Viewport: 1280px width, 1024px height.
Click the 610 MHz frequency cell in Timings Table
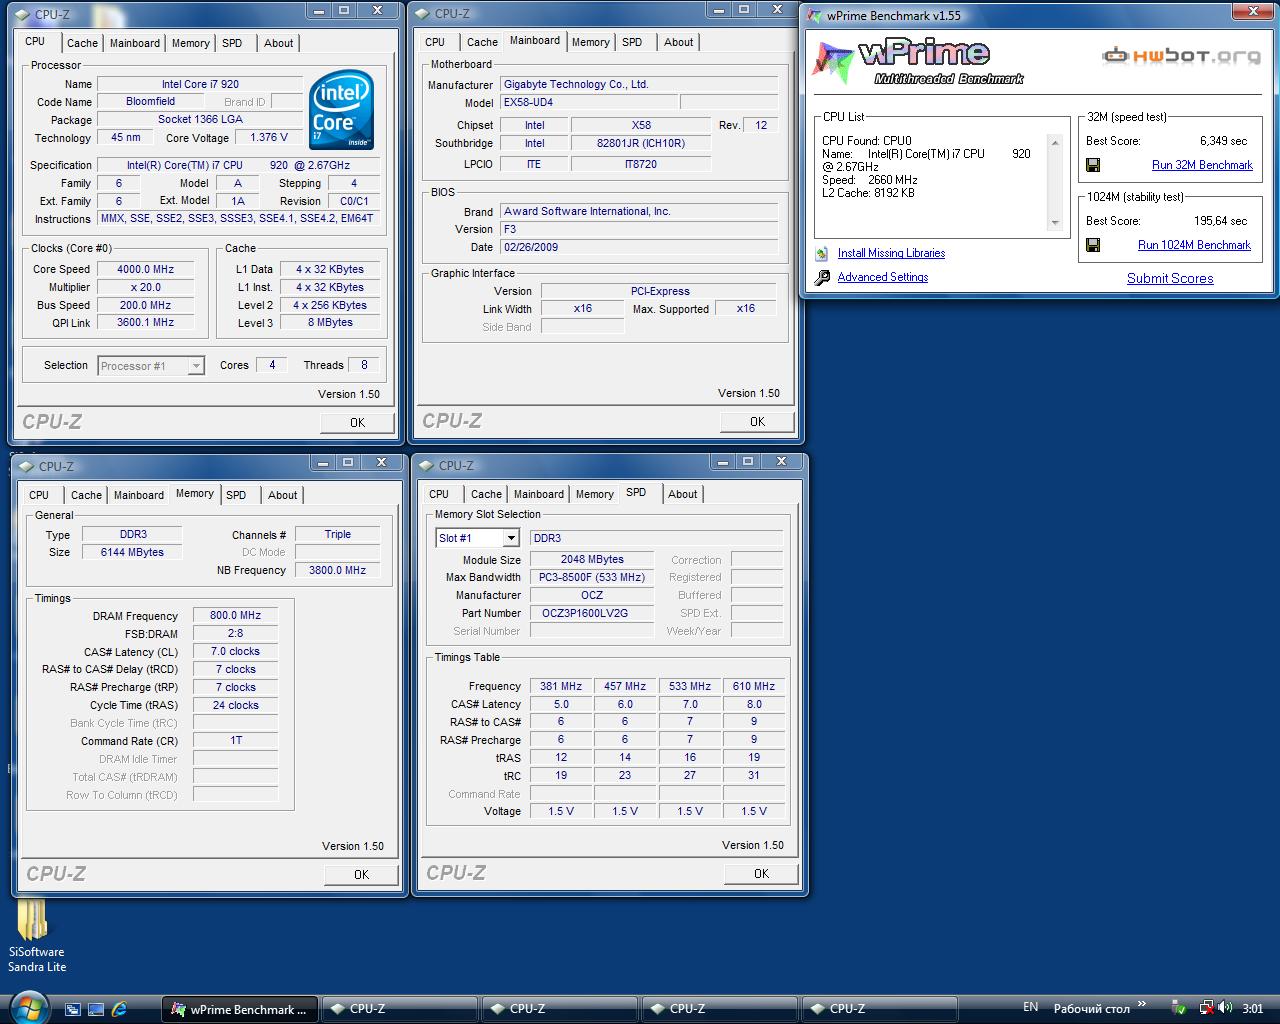pyautogui.click(x=754, y=687)
